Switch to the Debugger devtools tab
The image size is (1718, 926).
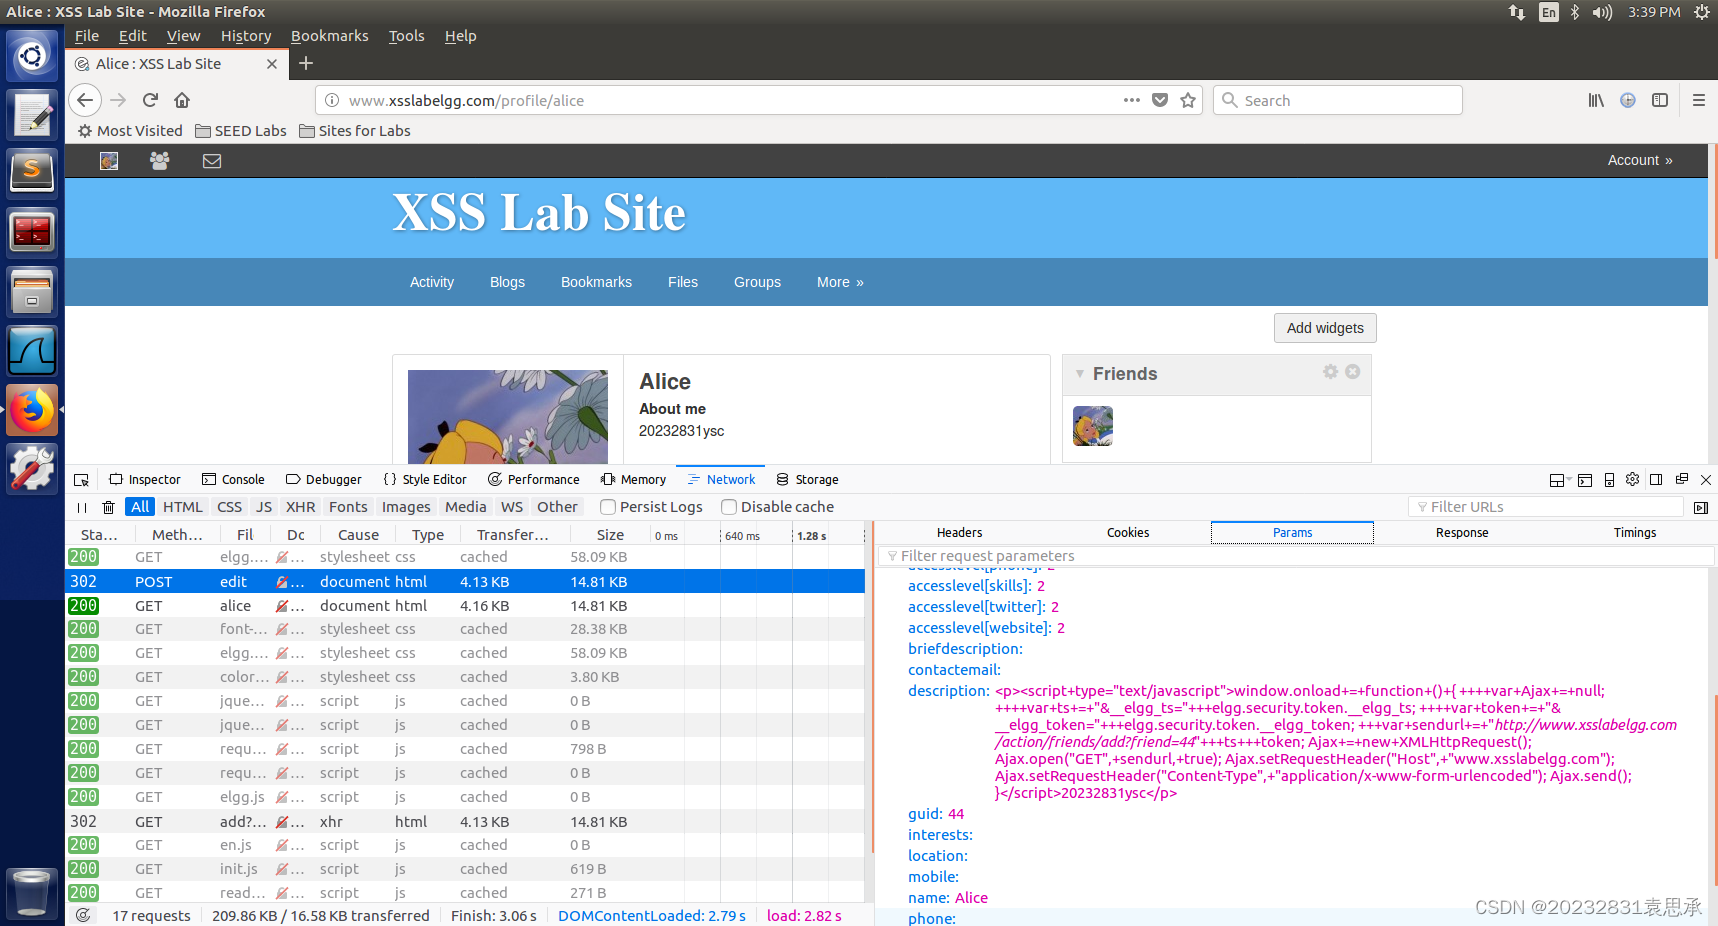[x=324, y=480]
